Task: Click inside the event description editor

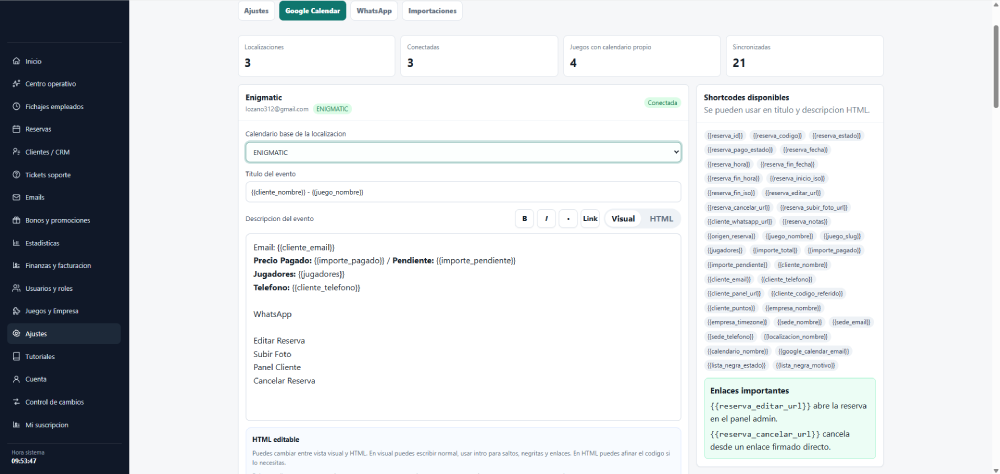Action: (x=463, y=327)
